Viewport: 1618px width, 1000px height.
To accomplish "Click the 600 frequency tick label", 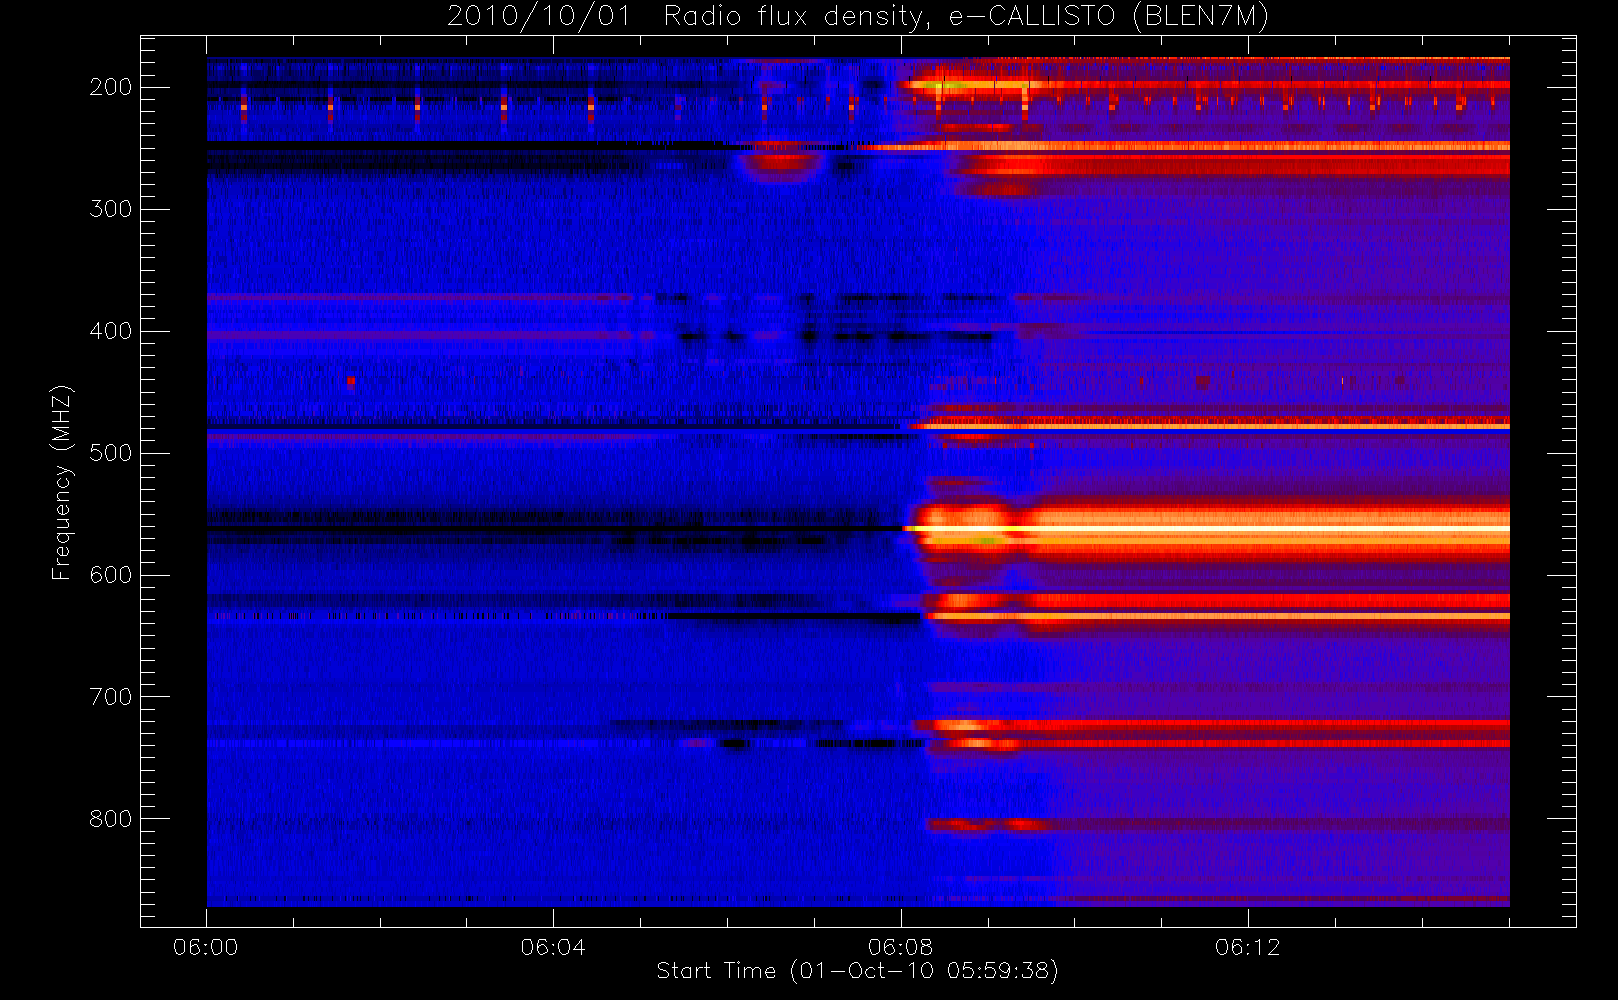I will [110, 575].
